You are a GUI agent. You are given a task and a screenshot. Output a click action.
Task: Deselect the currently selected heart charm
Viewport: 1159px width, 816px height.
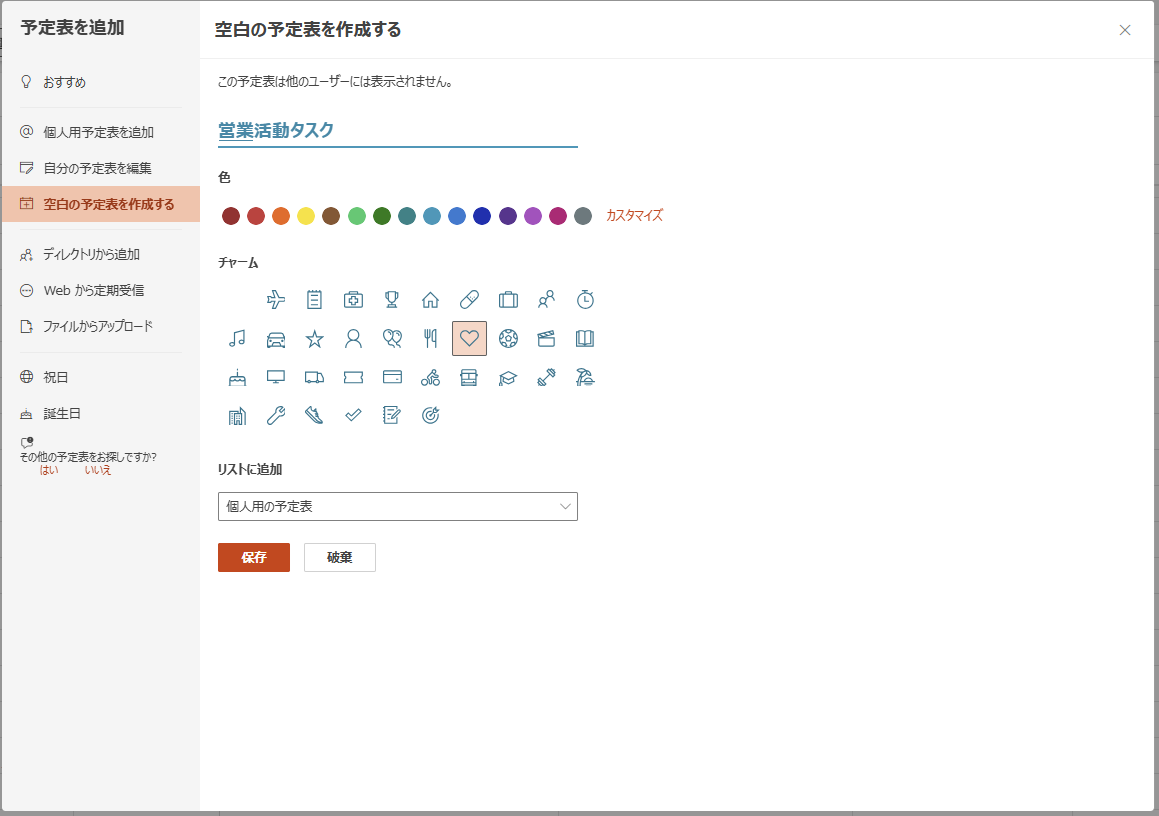(x=469, y=338)
